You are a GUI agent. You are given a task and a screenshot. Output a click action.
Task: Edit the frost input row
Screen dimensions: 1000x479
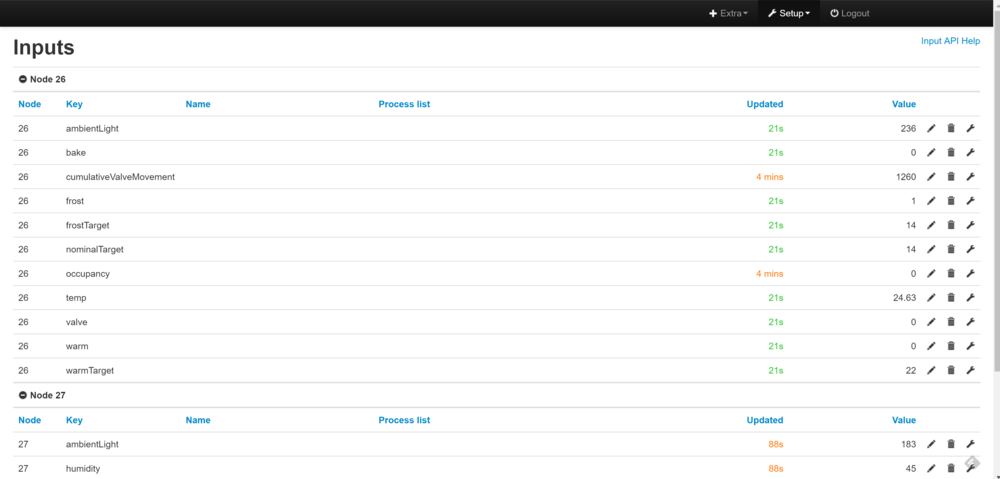point(931,201)
